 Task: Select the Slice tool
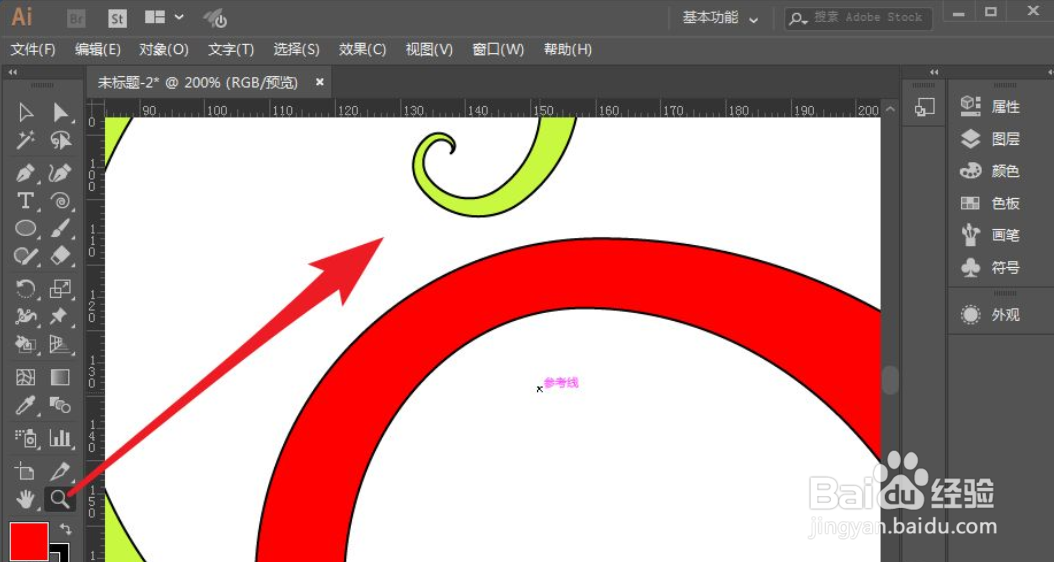coord(60,471)
